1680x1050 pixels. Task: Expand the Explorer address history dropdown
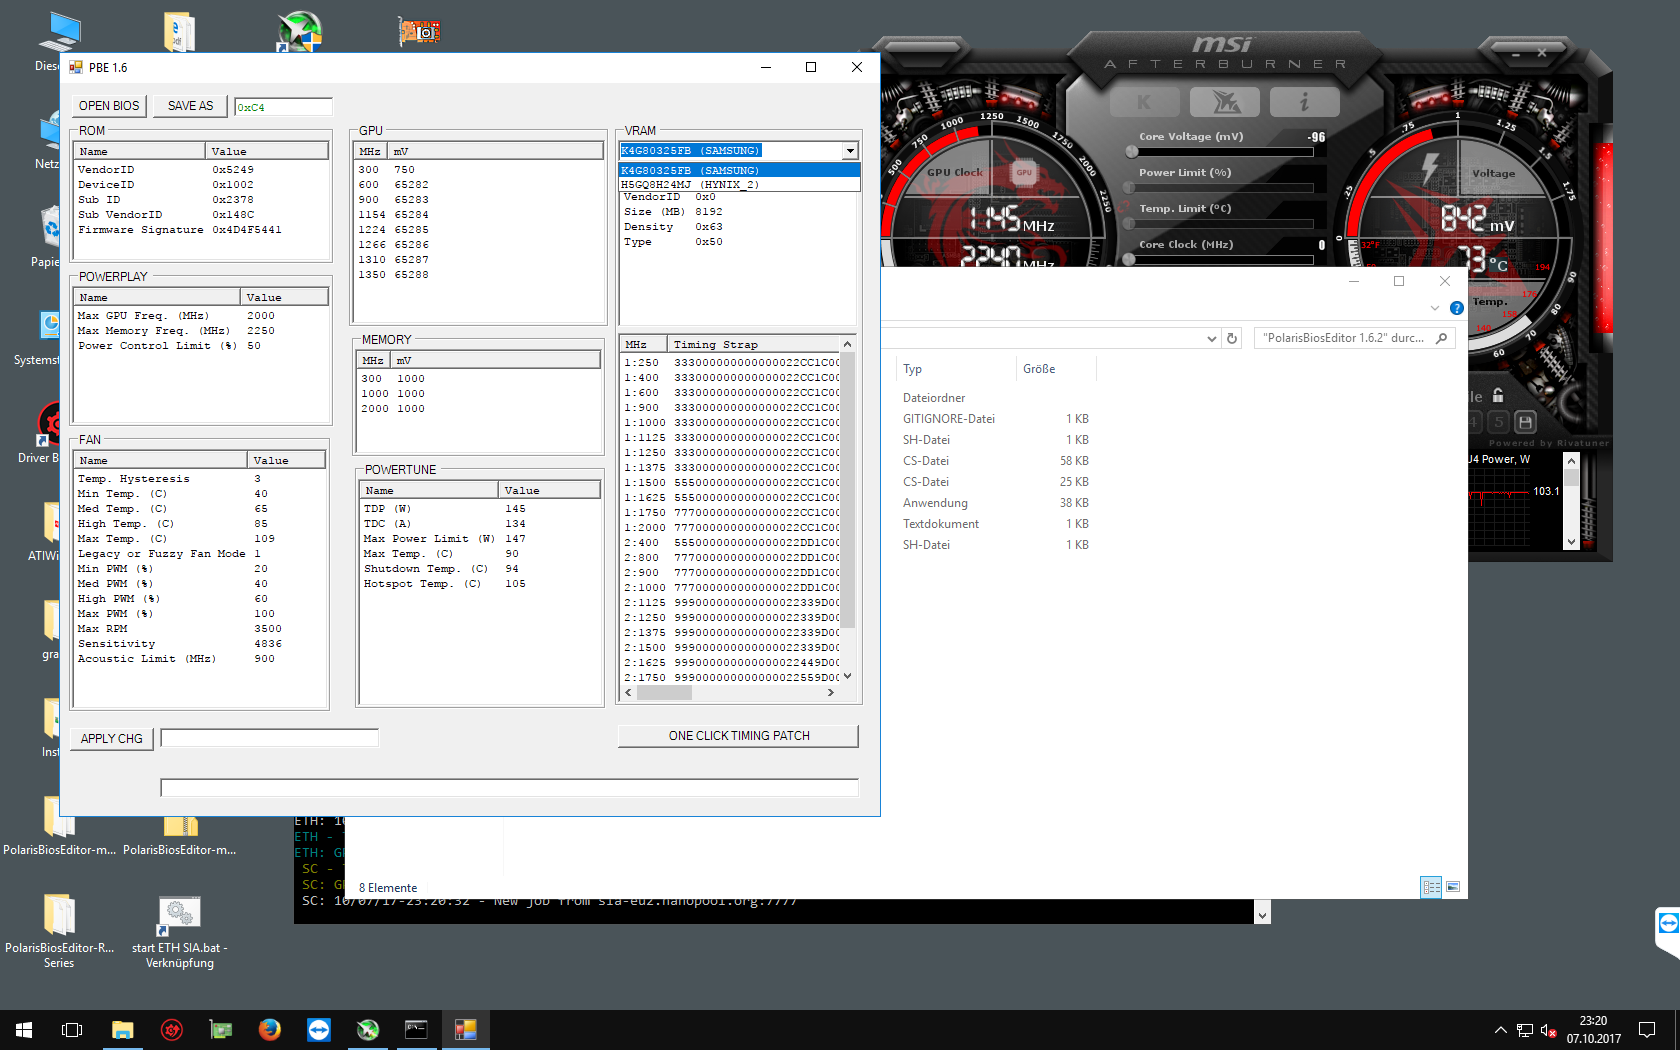[x=1212, y=338]
